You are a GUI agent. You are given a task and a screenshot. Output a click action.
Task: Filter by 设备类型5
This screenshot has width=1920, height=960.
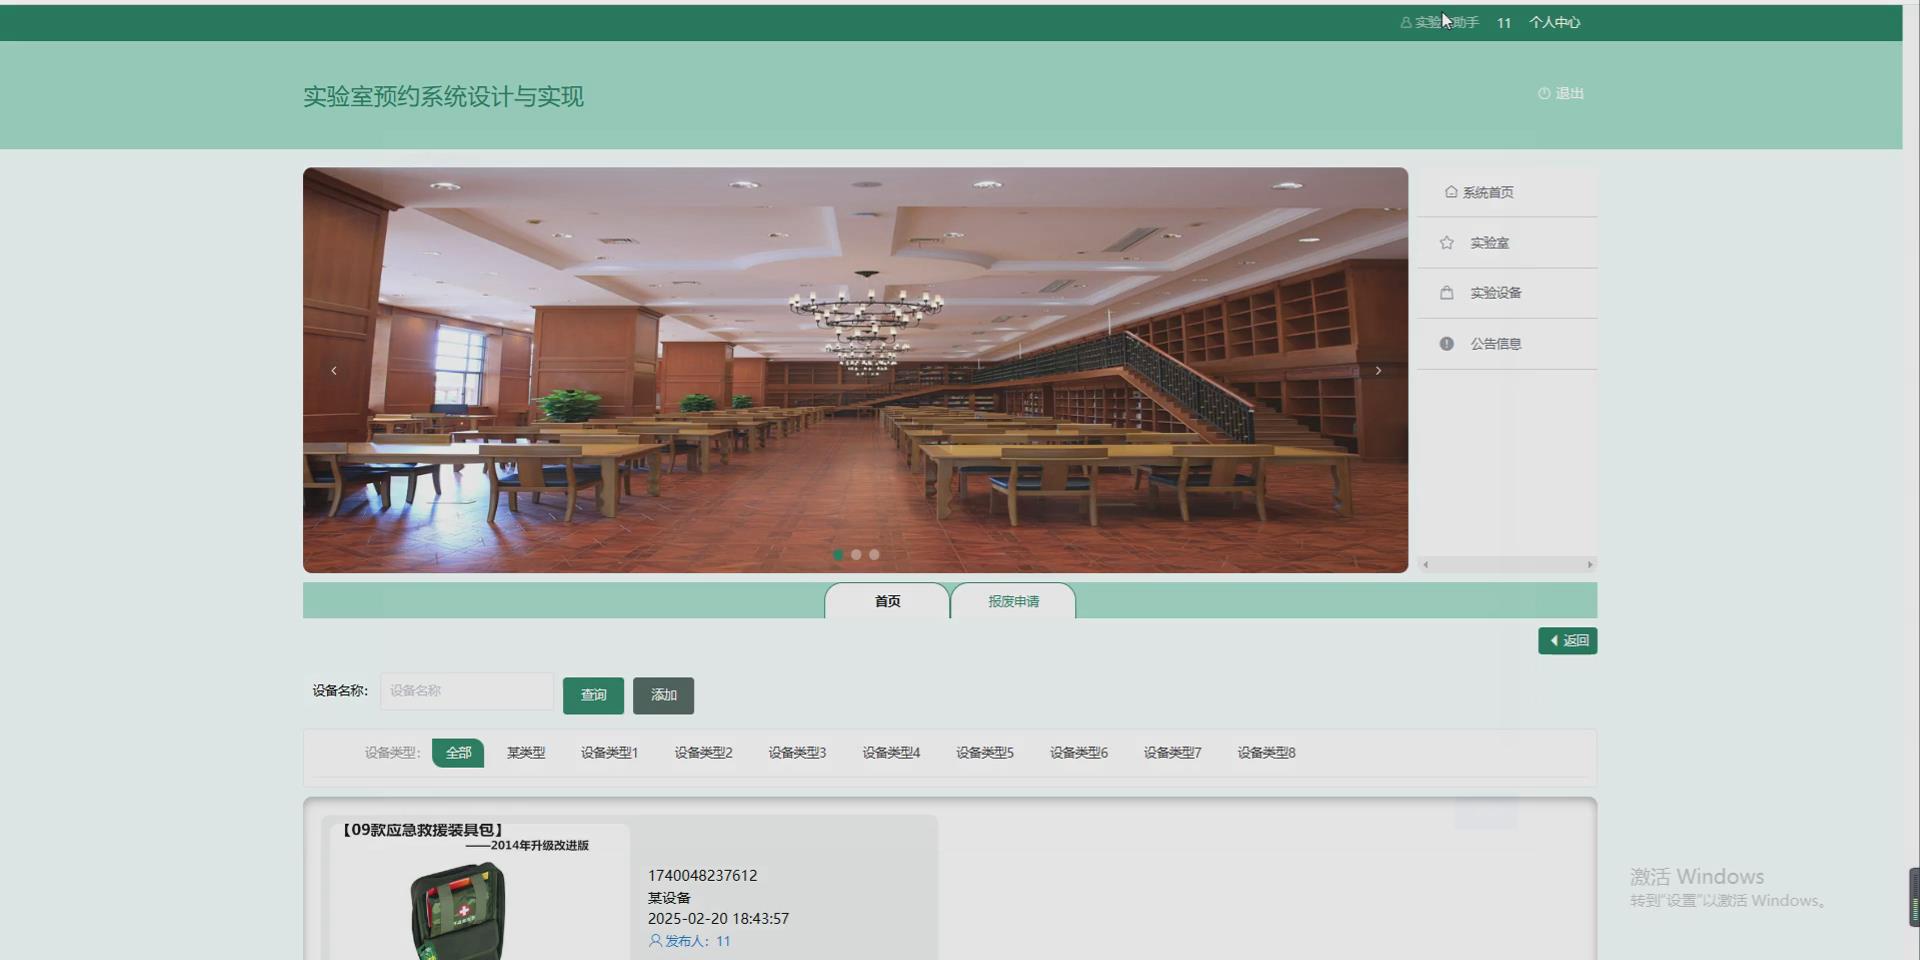[985, 753]
